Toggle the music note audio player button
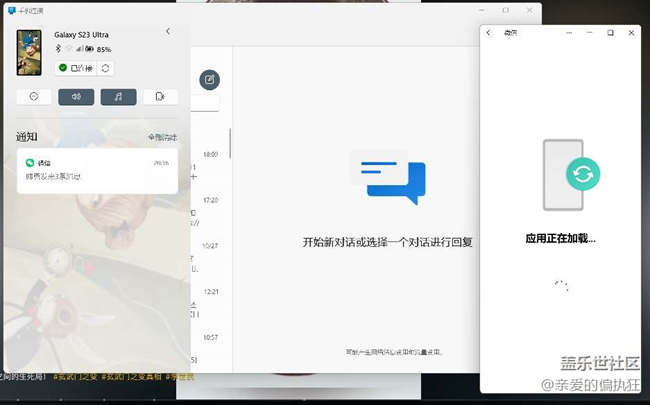This screenshot has width=650, height=405. coord(118,97)
